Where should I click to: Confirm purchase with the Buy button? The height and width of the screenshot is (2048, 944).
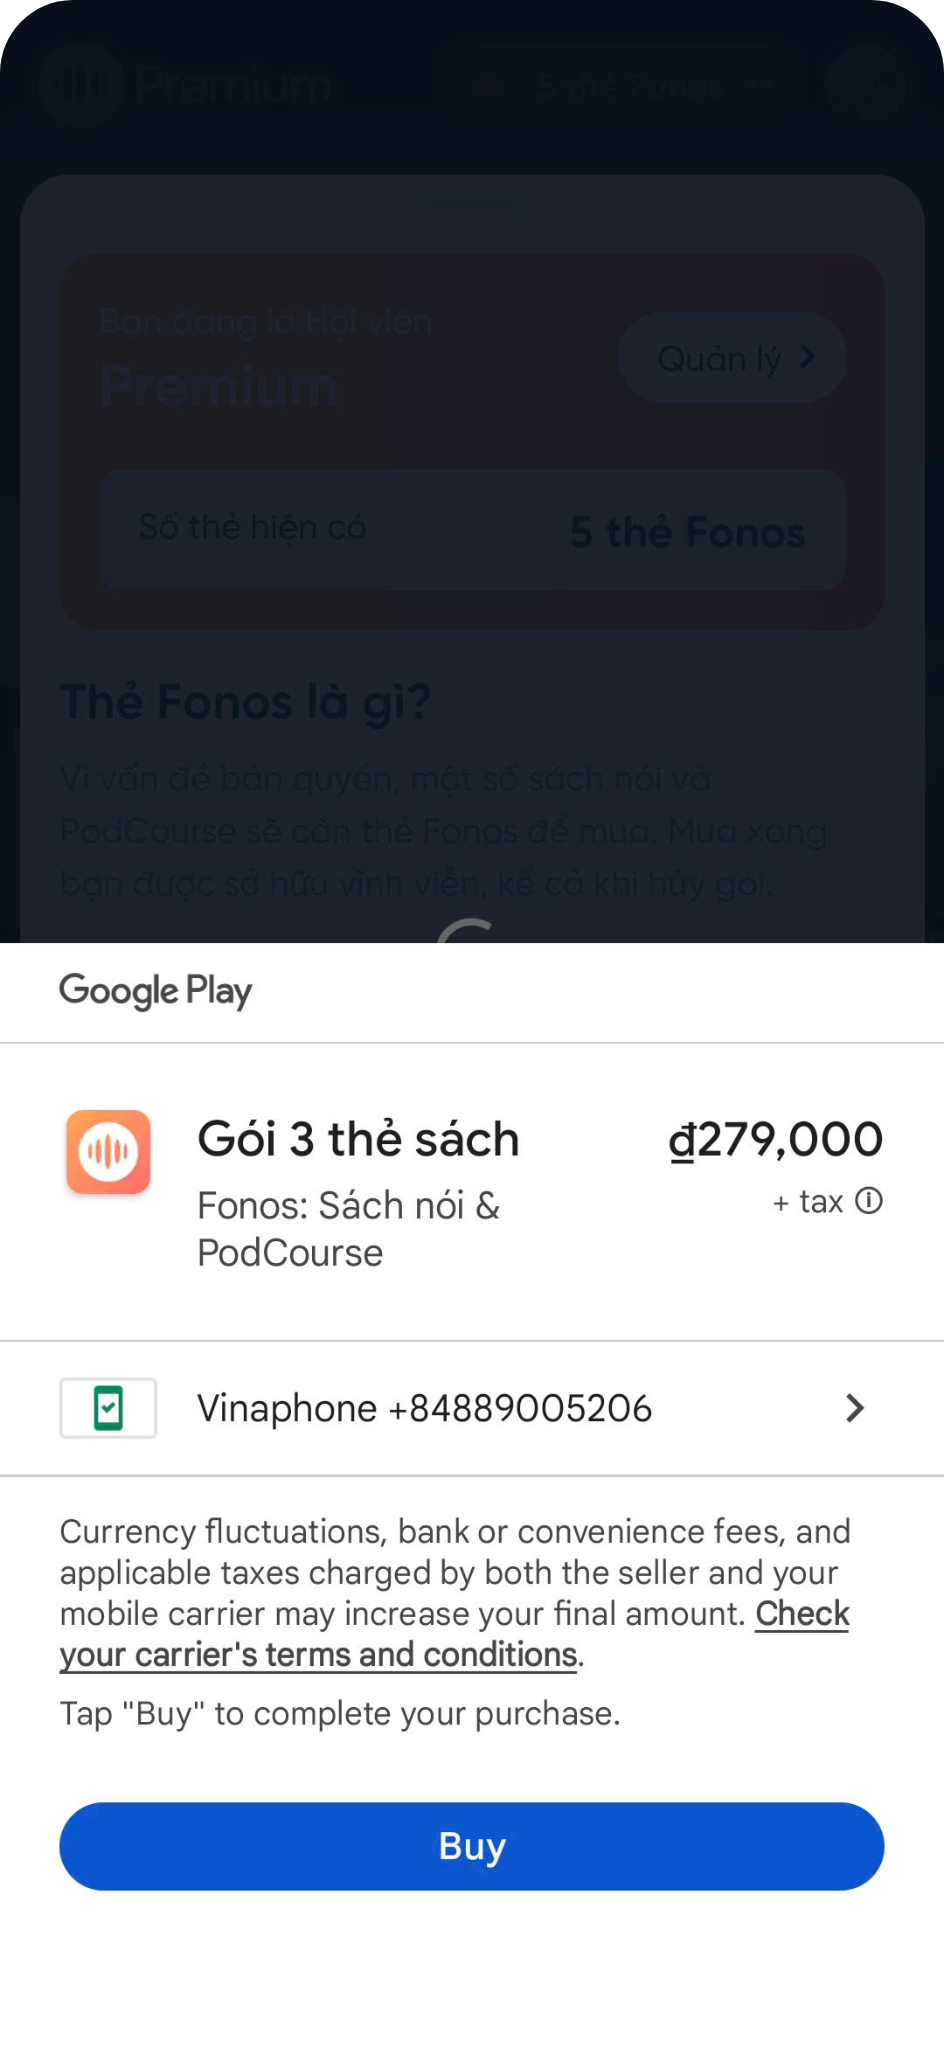click(472, 1846)
